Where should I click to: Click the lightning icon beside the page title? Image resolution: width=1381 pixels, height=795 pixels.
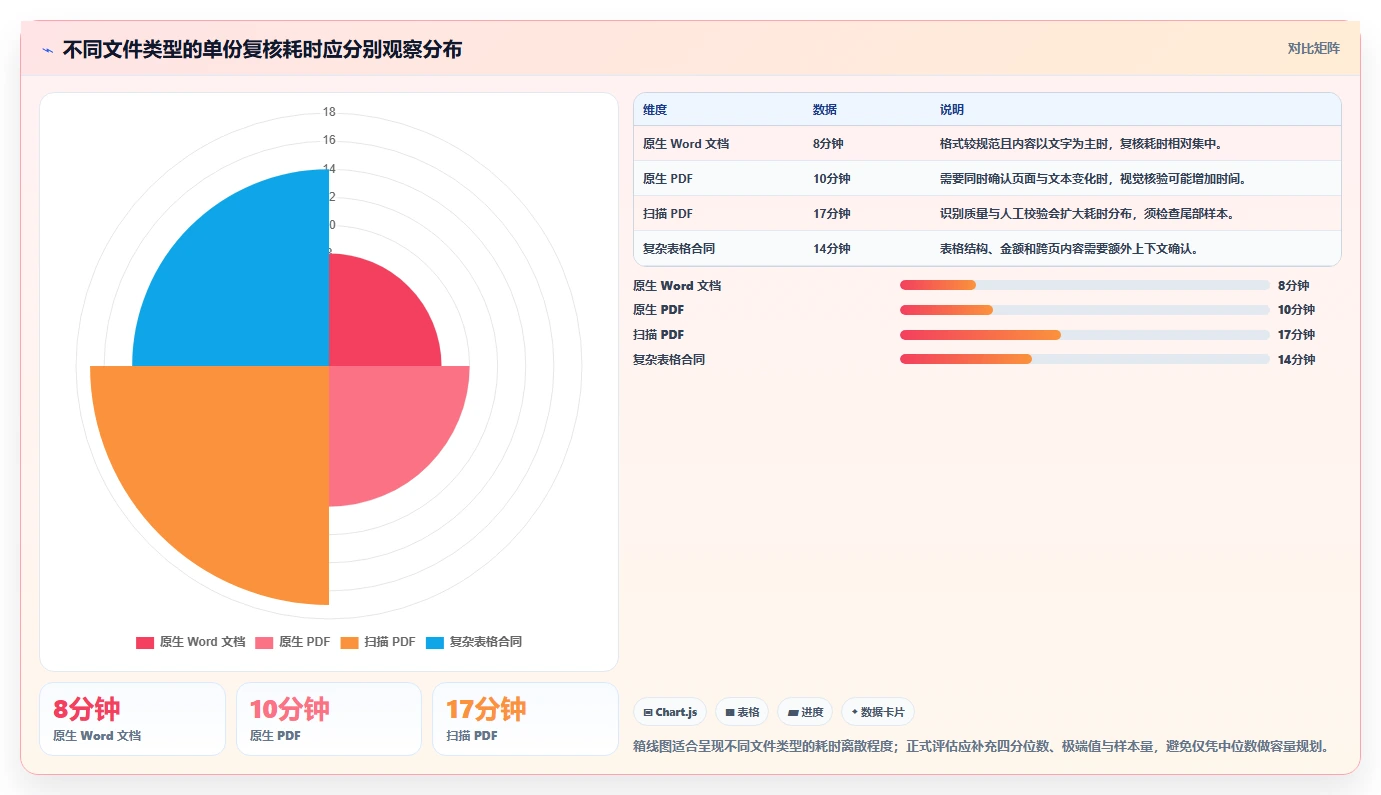pos(47,50)
